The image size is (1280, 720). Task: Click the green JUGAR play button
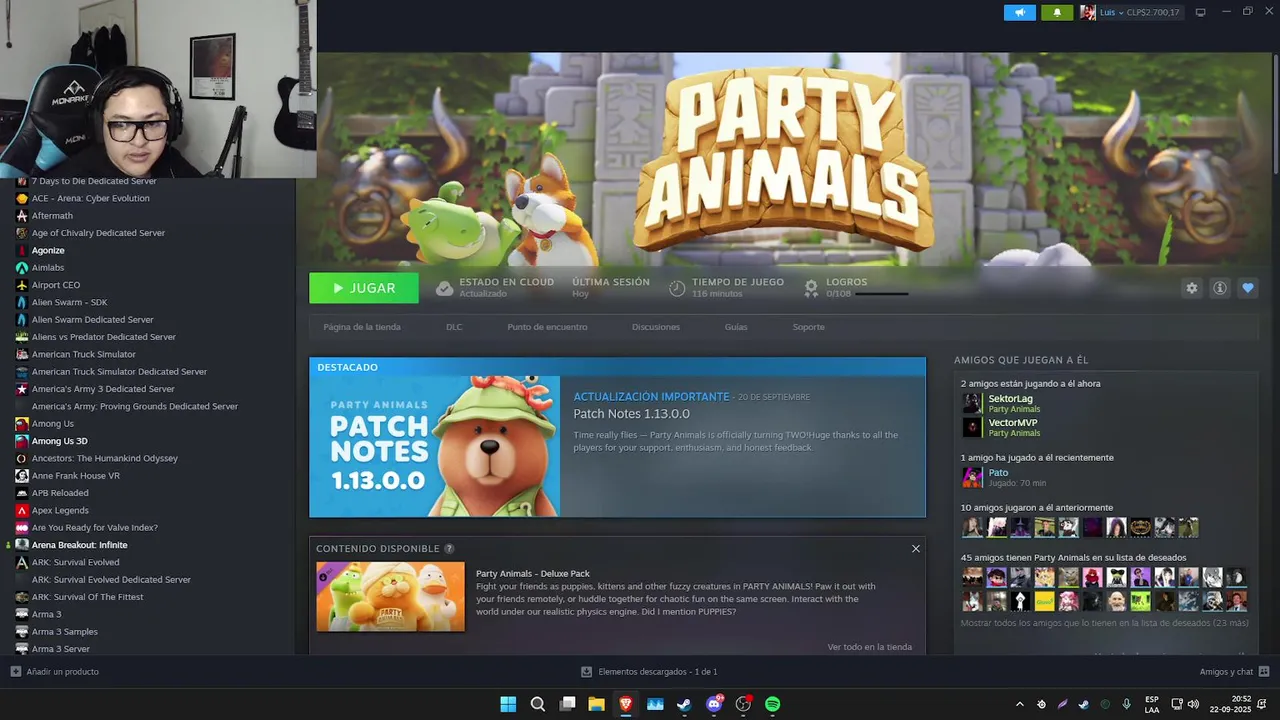pos(364,288)
